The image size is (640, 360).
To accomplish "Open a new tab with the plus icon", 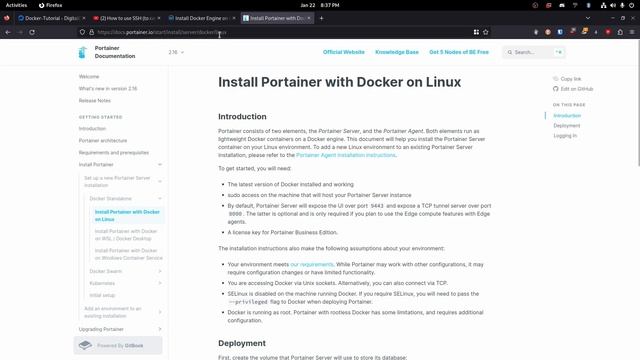I will pos(321,18).
